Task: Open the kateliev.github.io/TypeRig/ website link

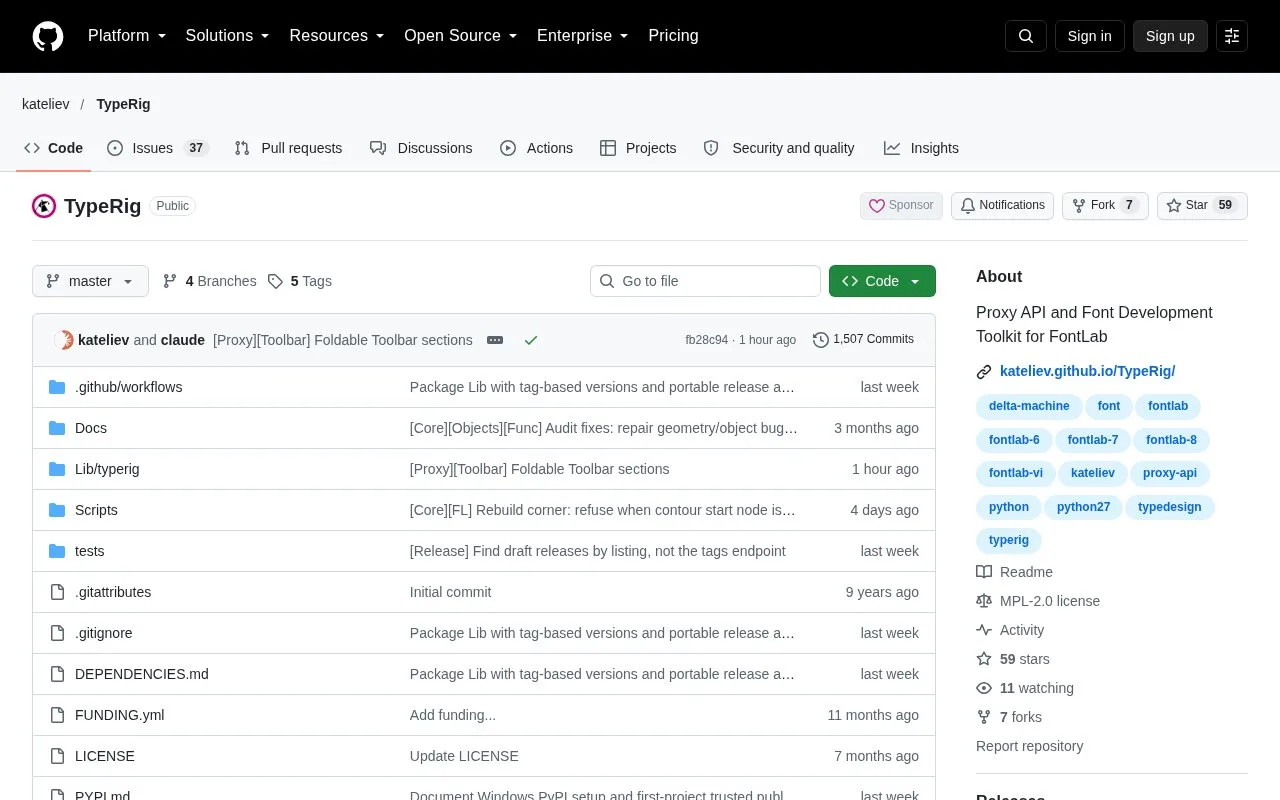Action: coord(1087,371)
